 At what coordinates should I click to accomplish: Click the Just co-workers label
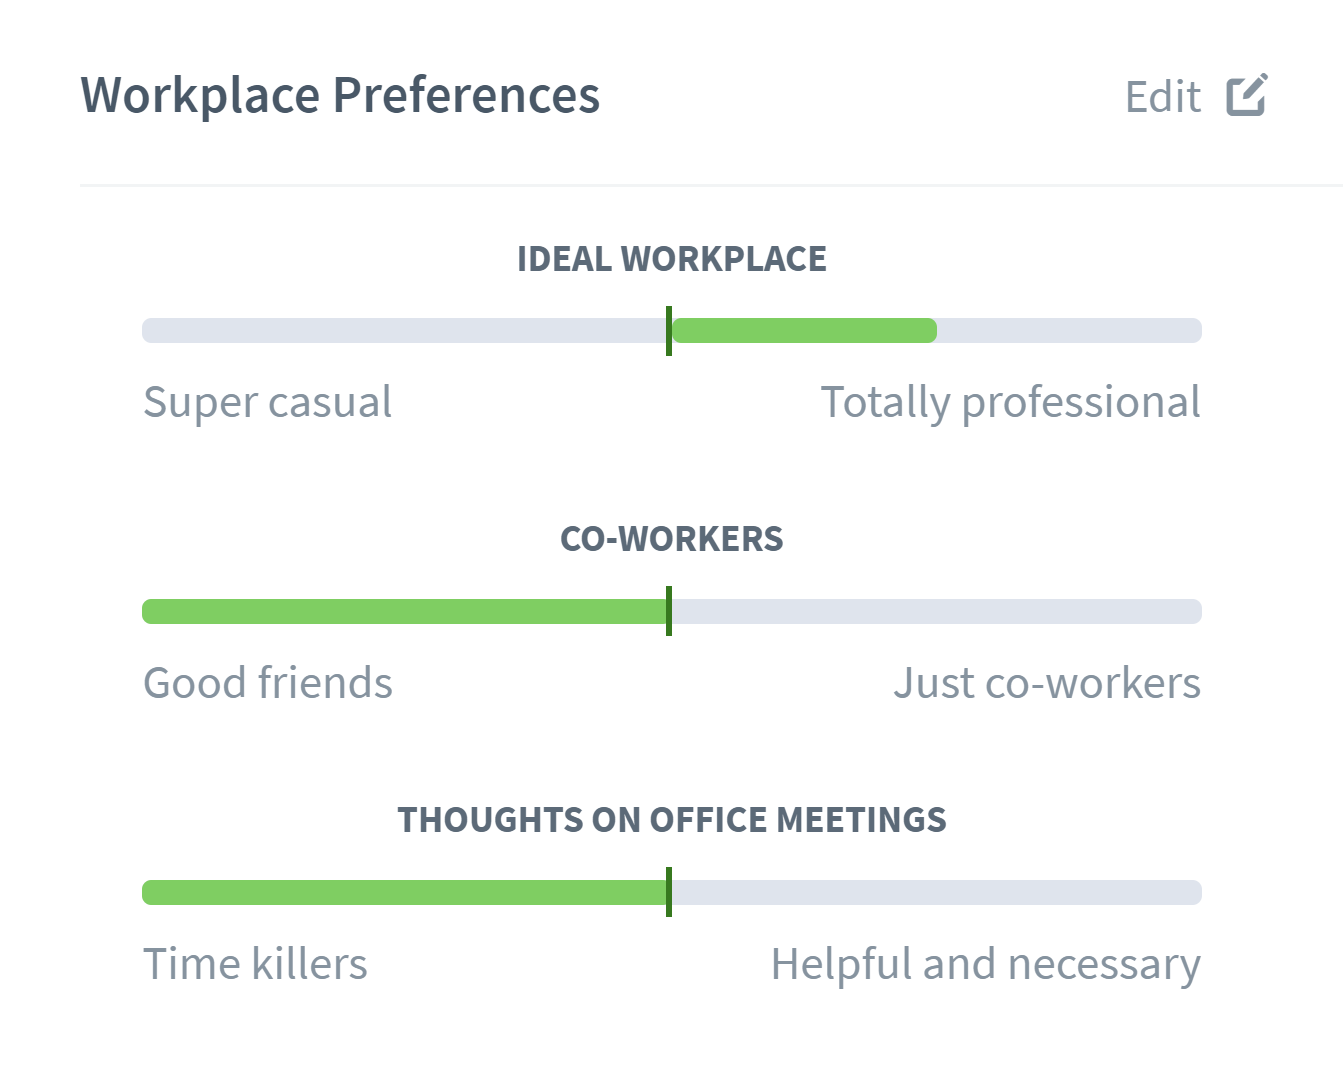[1046, 683]
